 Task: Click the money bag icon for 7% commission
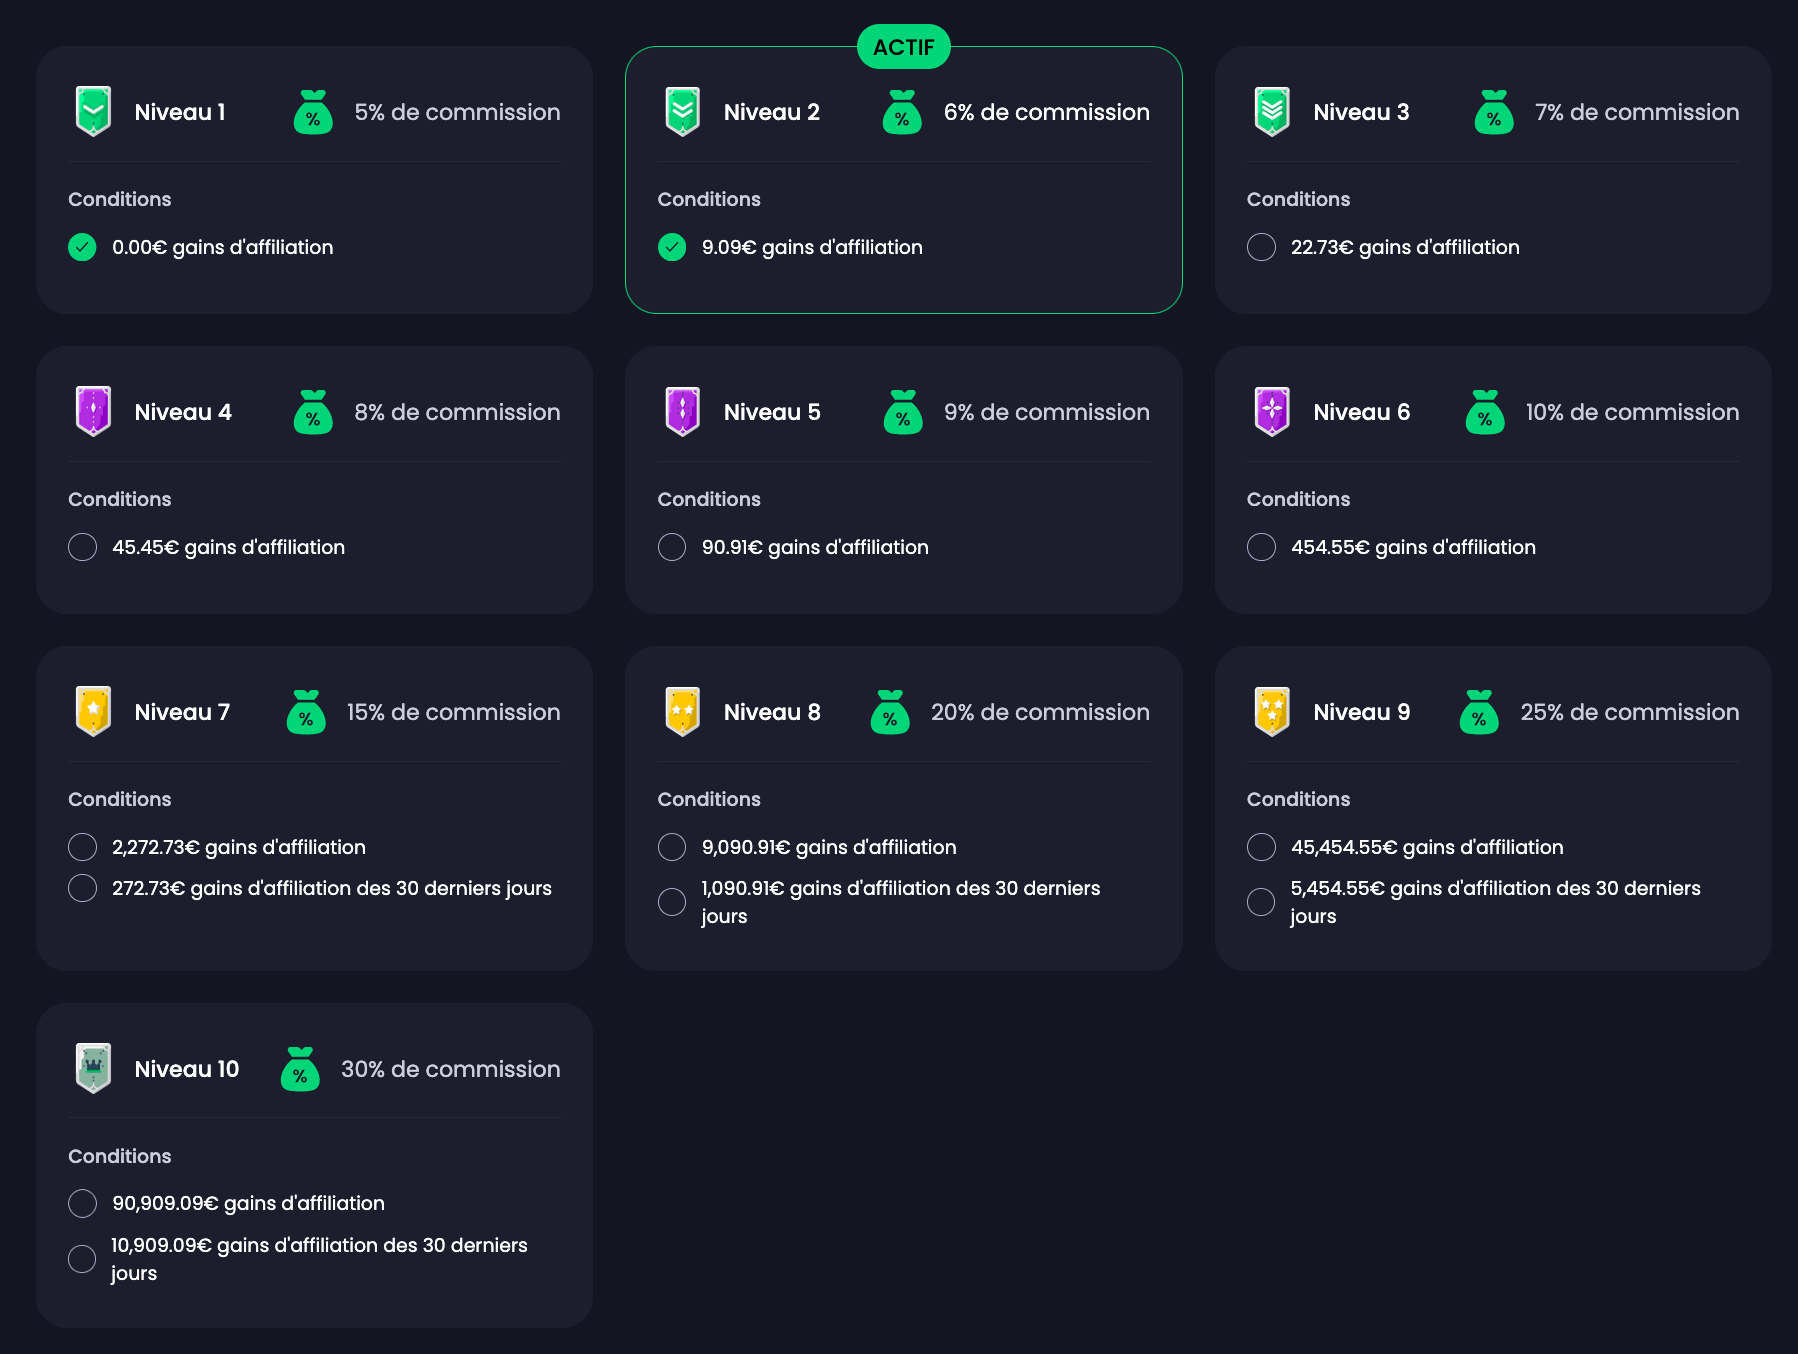(1494, 112)
